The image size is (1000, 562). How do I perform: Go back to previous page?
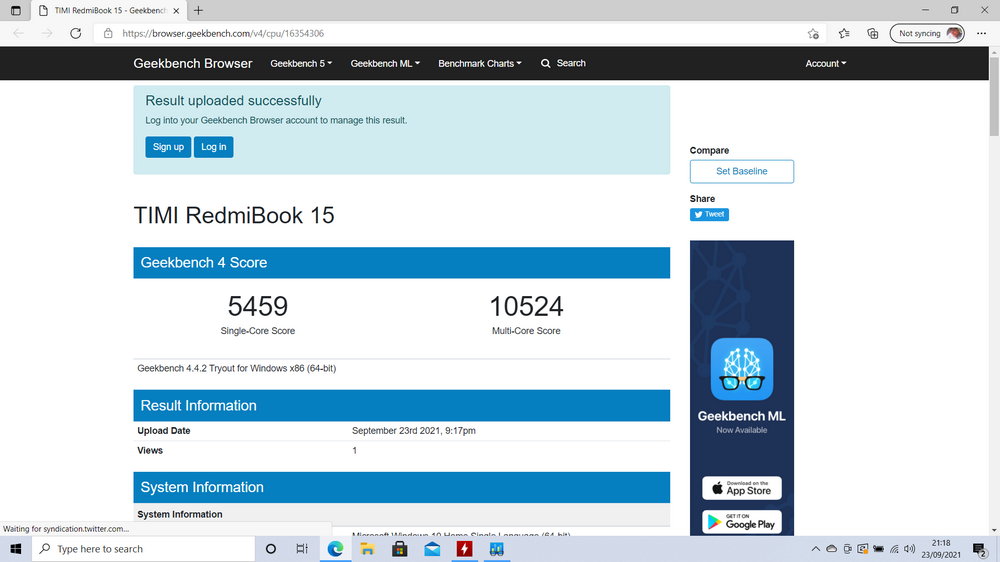coord(18,33)
